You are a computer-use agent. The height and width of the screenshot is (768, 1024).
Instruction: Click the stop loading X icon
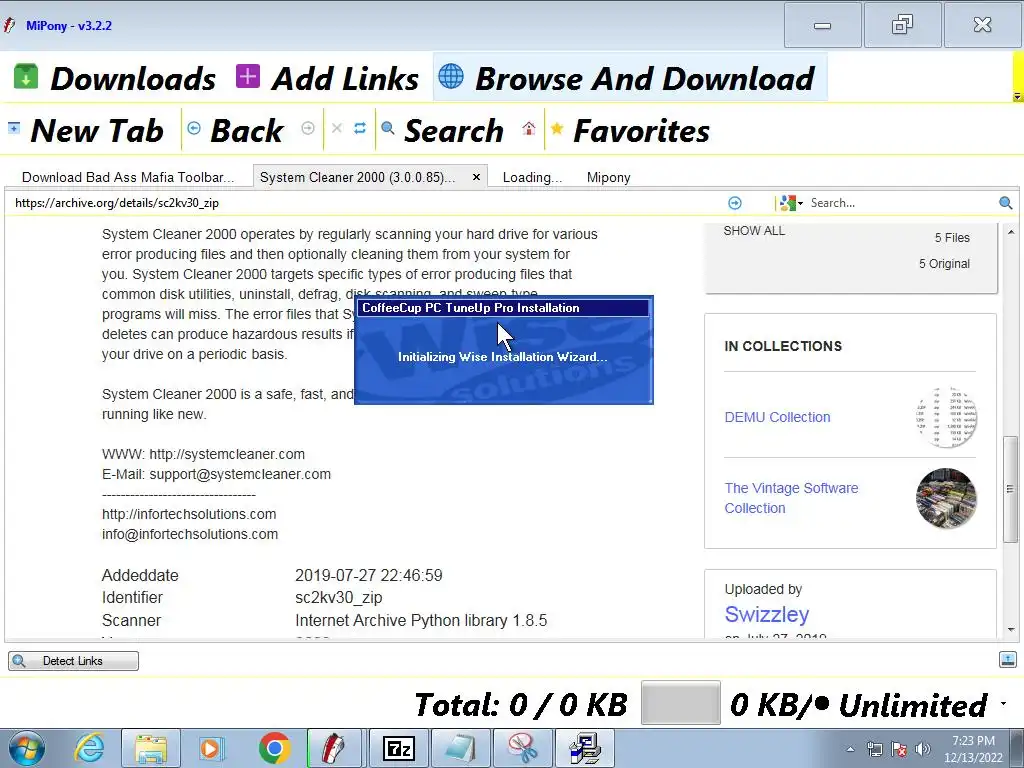[x=337, y=128]
